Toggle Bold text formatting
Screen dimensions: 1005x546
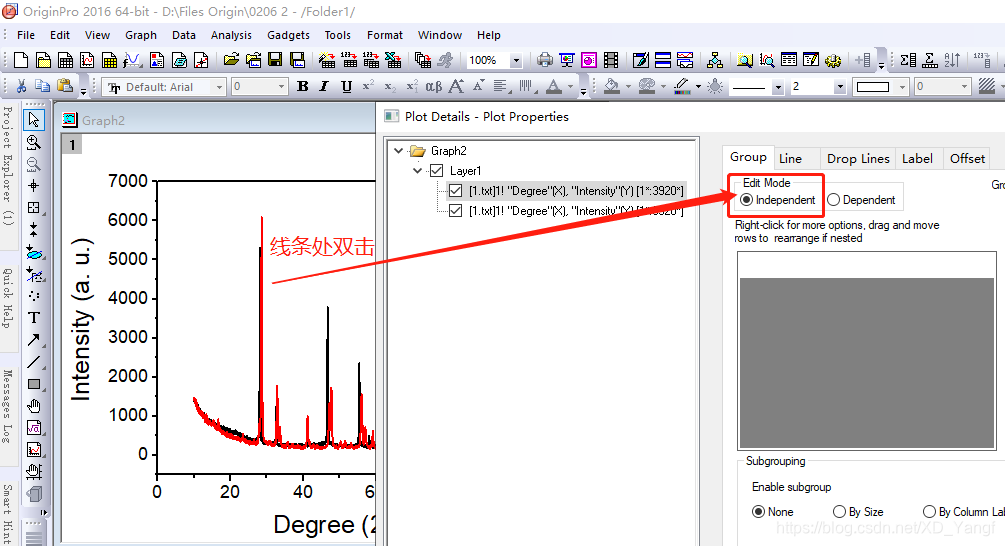303,86
